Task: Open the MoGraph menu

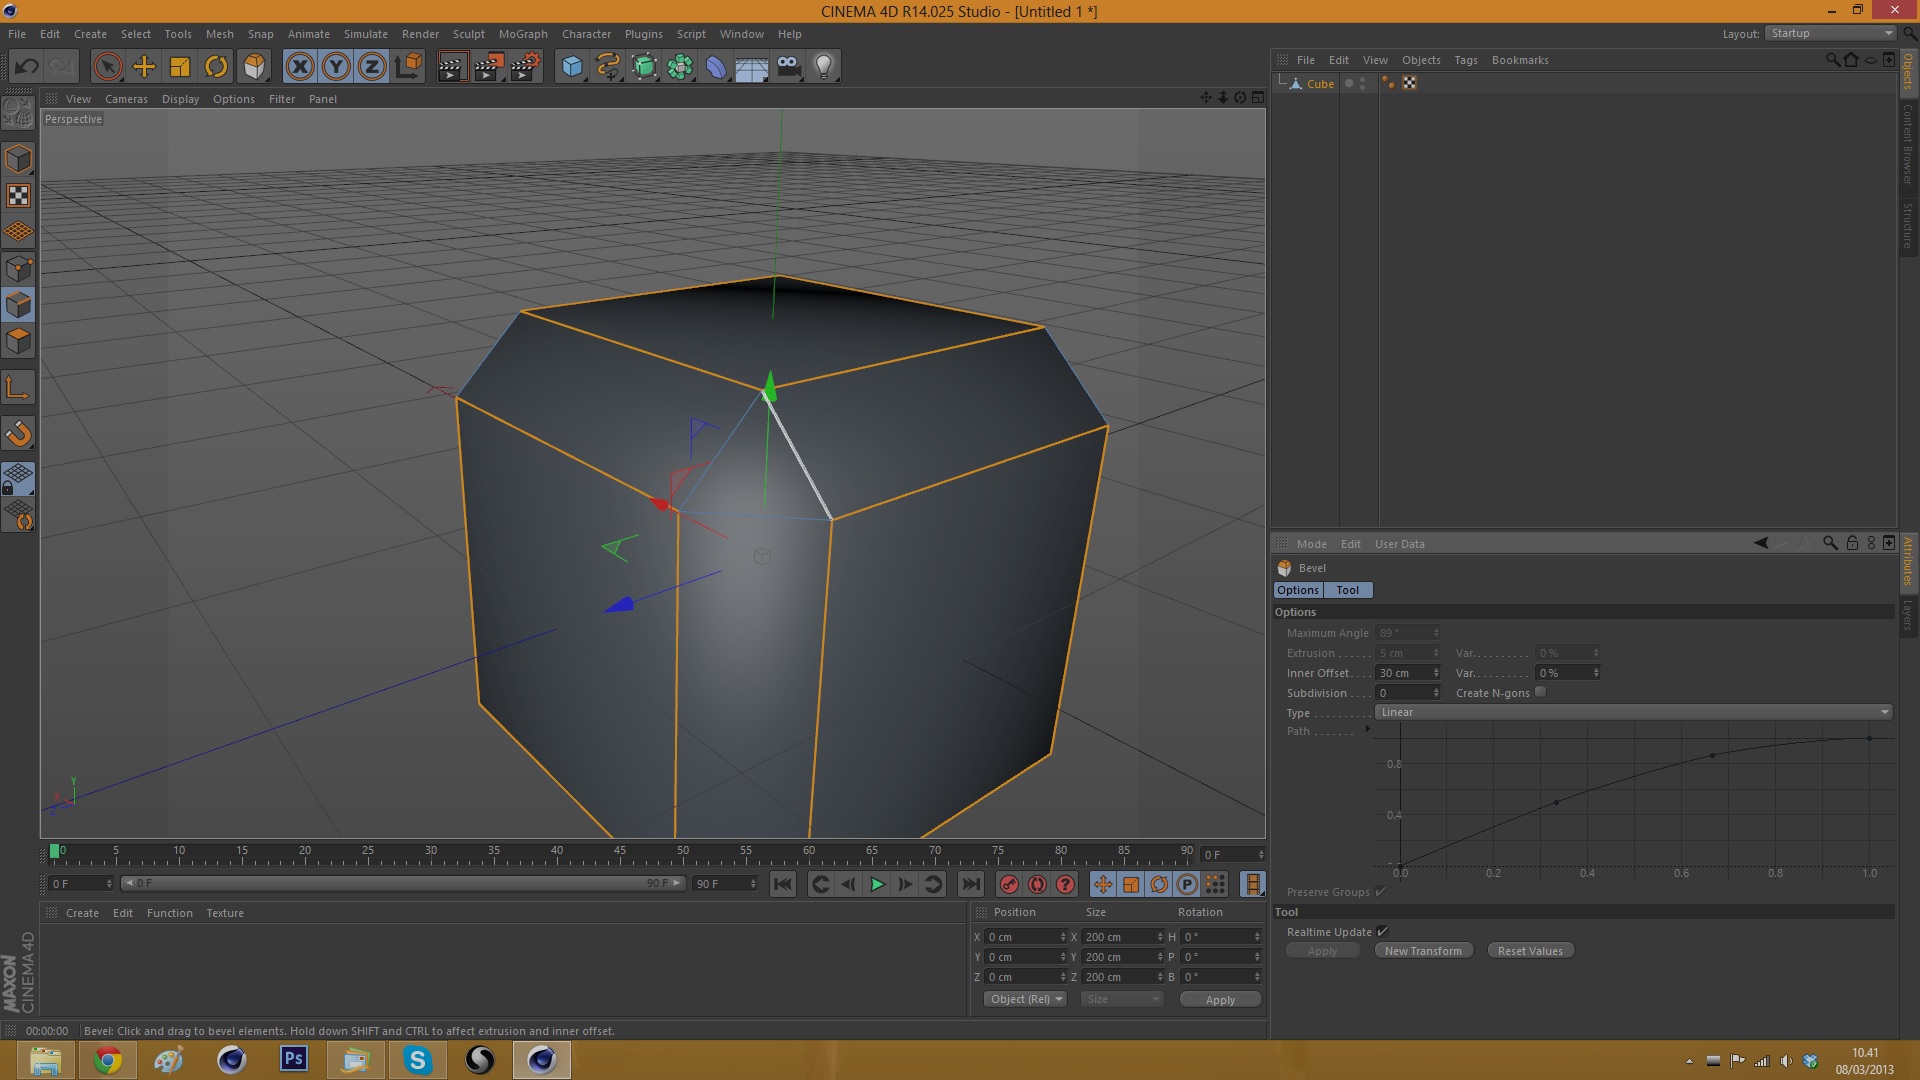Action: [523, 34]
